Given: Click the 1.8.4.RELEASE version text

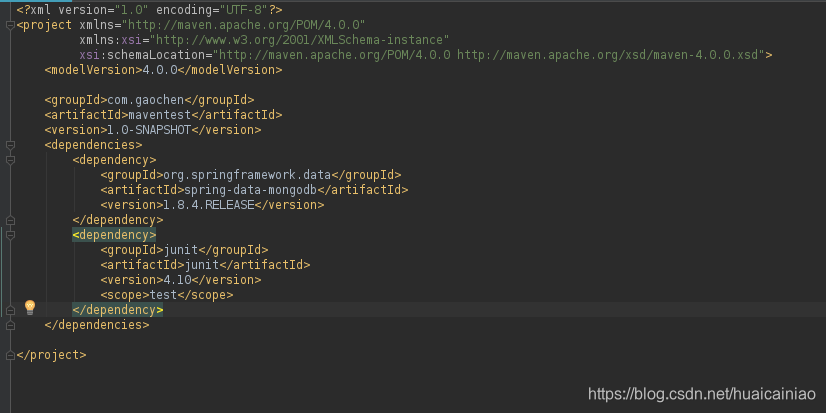Looking at the screenshot, I should click(x=209, y=205).
